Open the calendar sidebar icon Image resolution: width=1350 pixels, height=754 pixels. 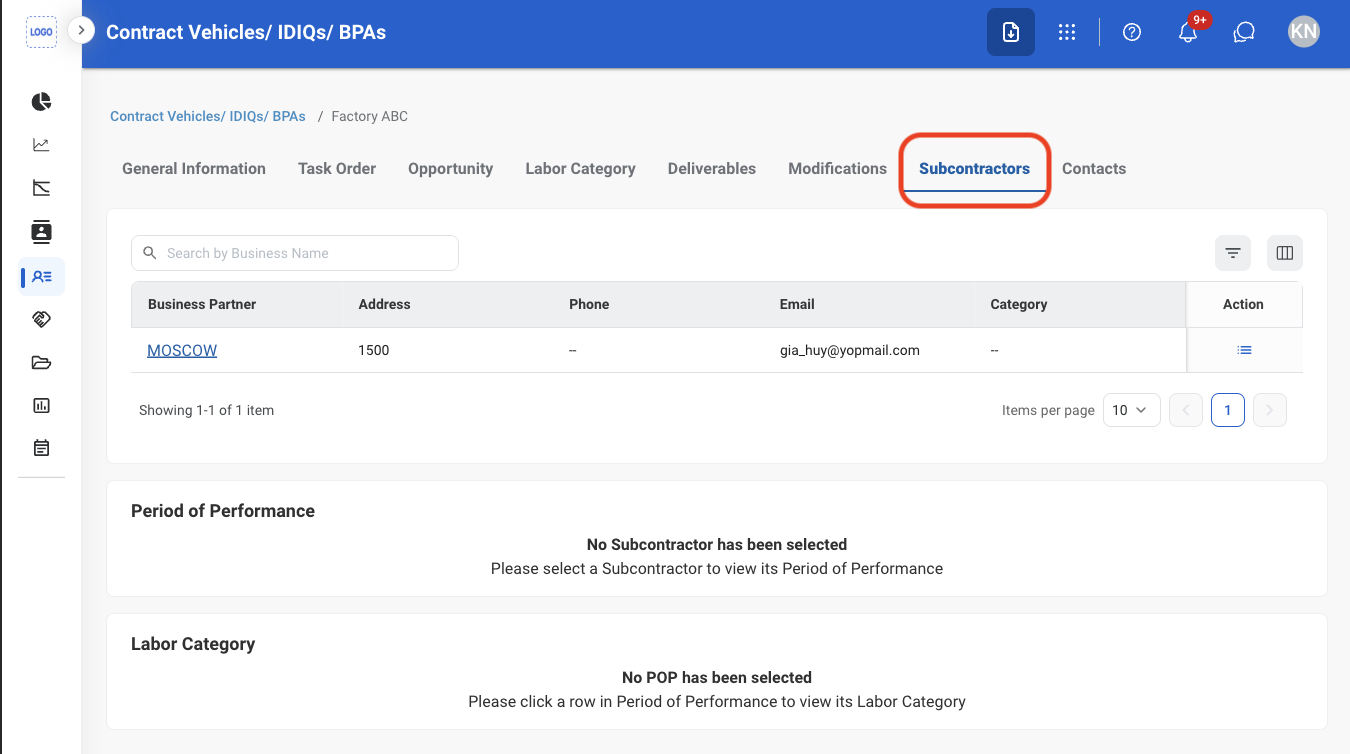(x=41, y=448)
